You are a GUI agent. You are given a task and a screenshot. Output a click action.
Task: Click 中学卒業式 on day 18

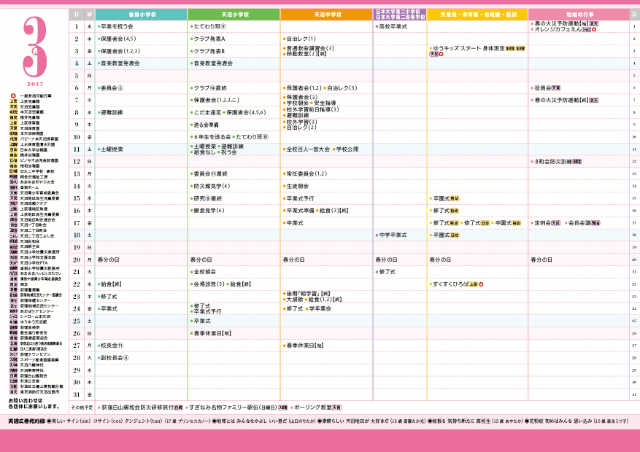pos(393,235)
